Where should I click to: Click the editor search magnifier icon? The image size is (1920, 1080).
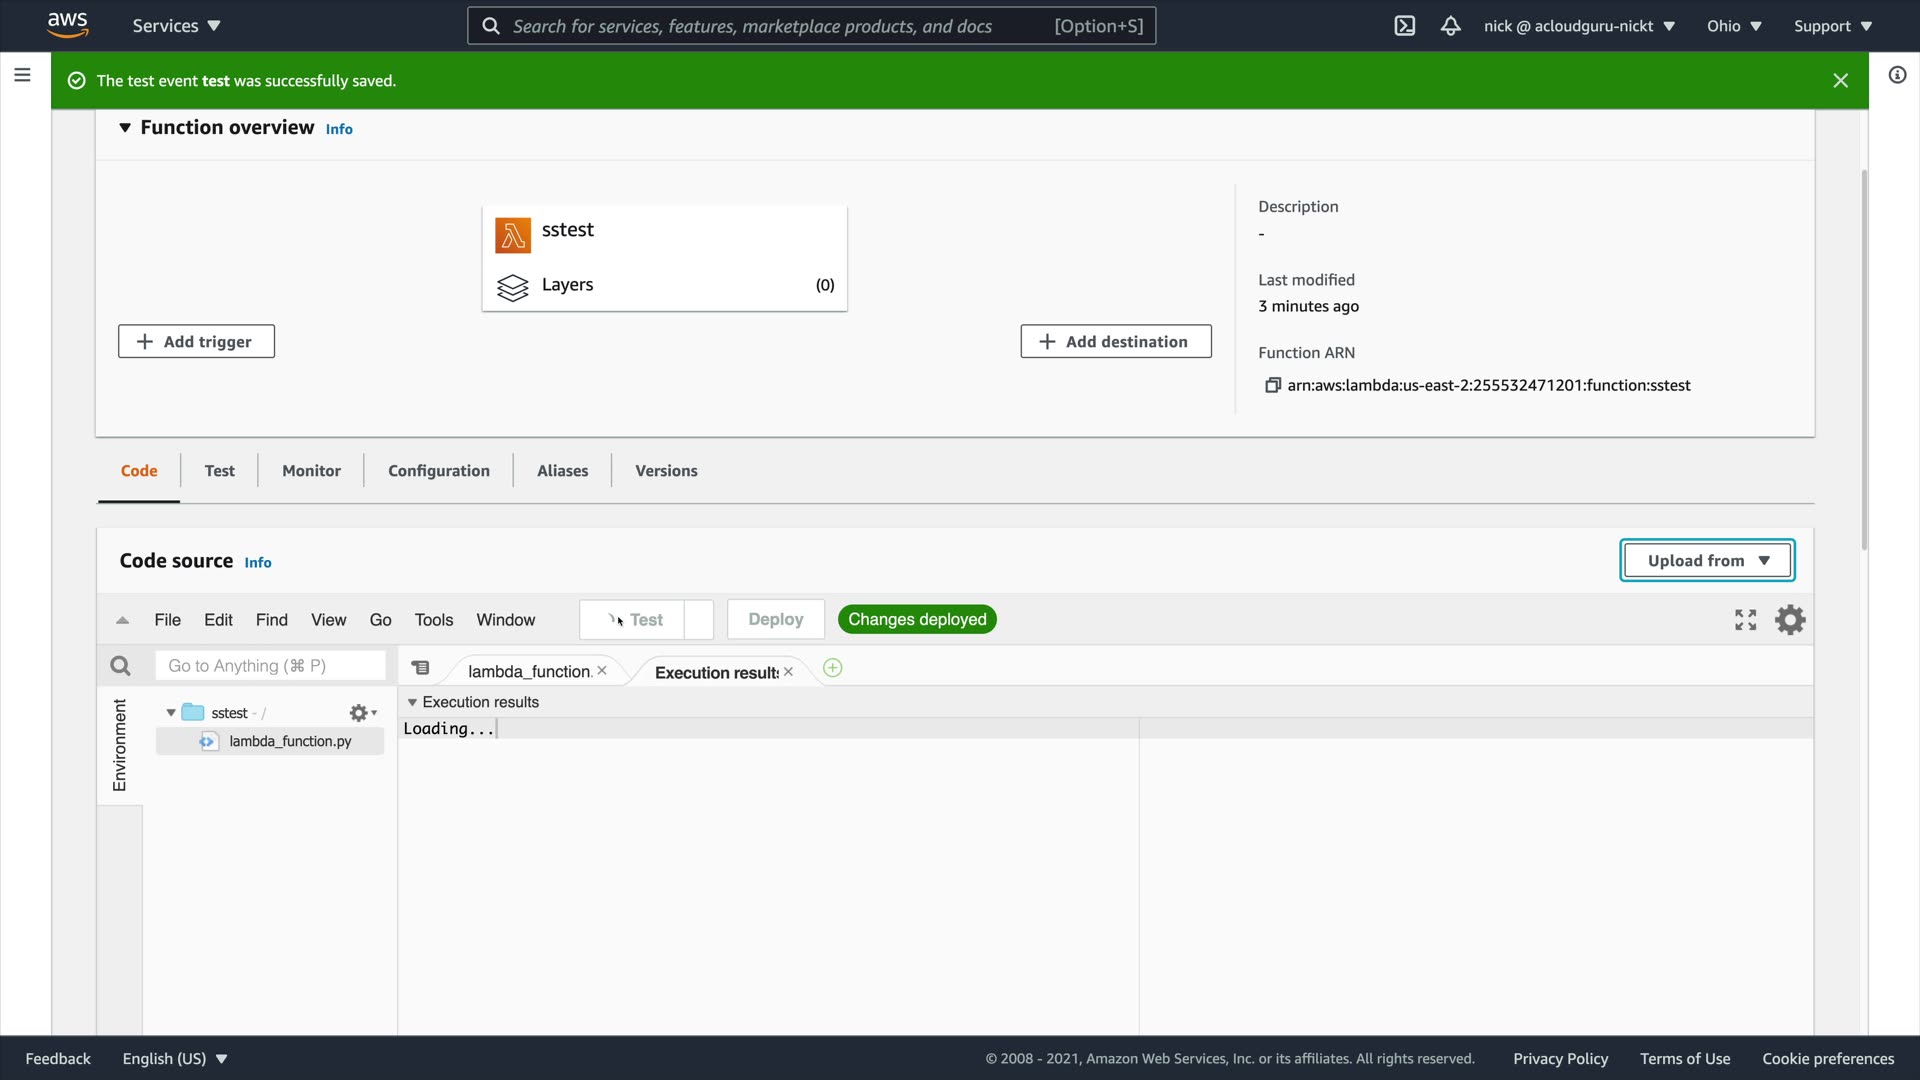pyautogui.click(x=120, y=666)
